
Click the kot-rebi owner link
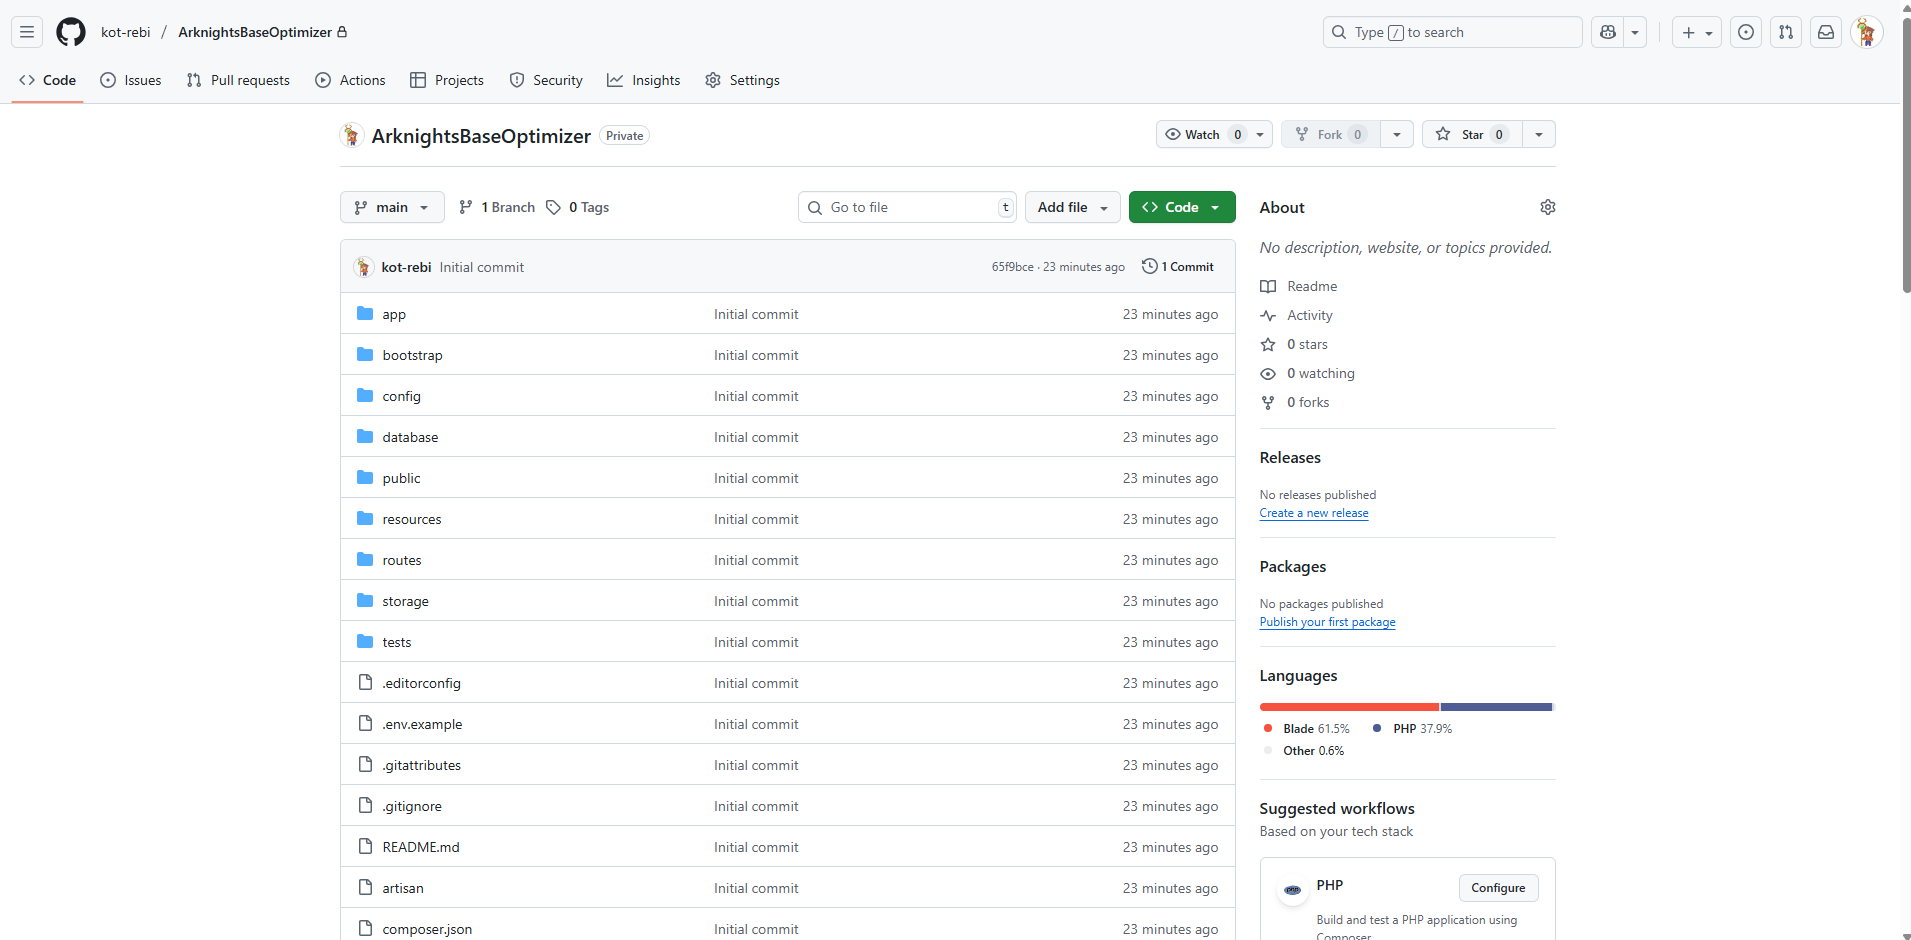tap(126, 32)
